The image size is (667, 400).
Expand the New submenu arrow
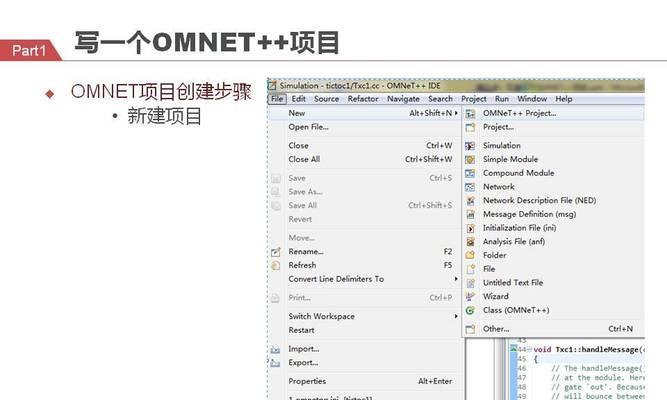coord(456,113)
